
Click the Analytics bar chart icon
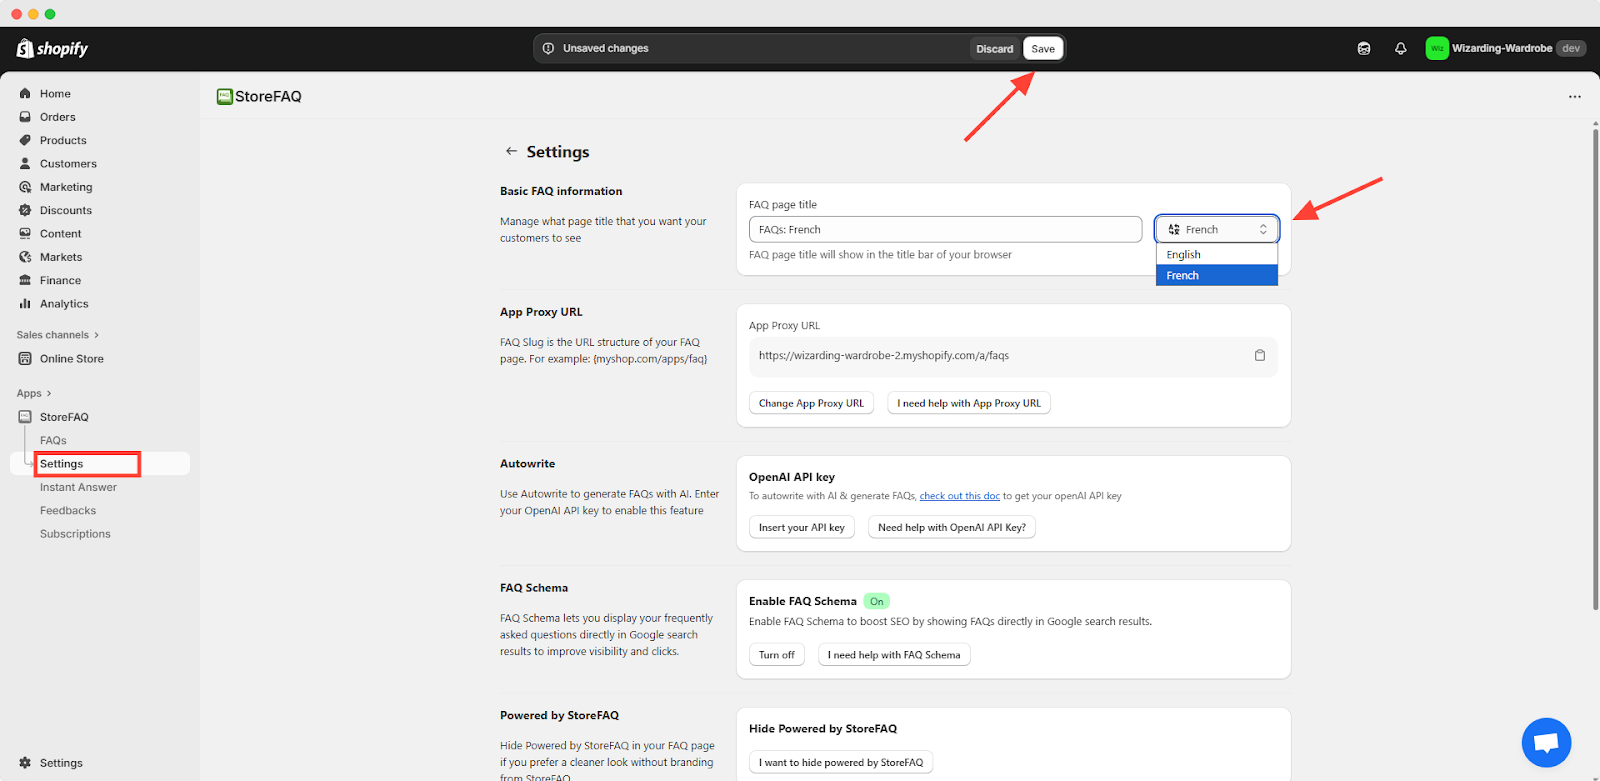pyautogui.click(x=25, y=303)
